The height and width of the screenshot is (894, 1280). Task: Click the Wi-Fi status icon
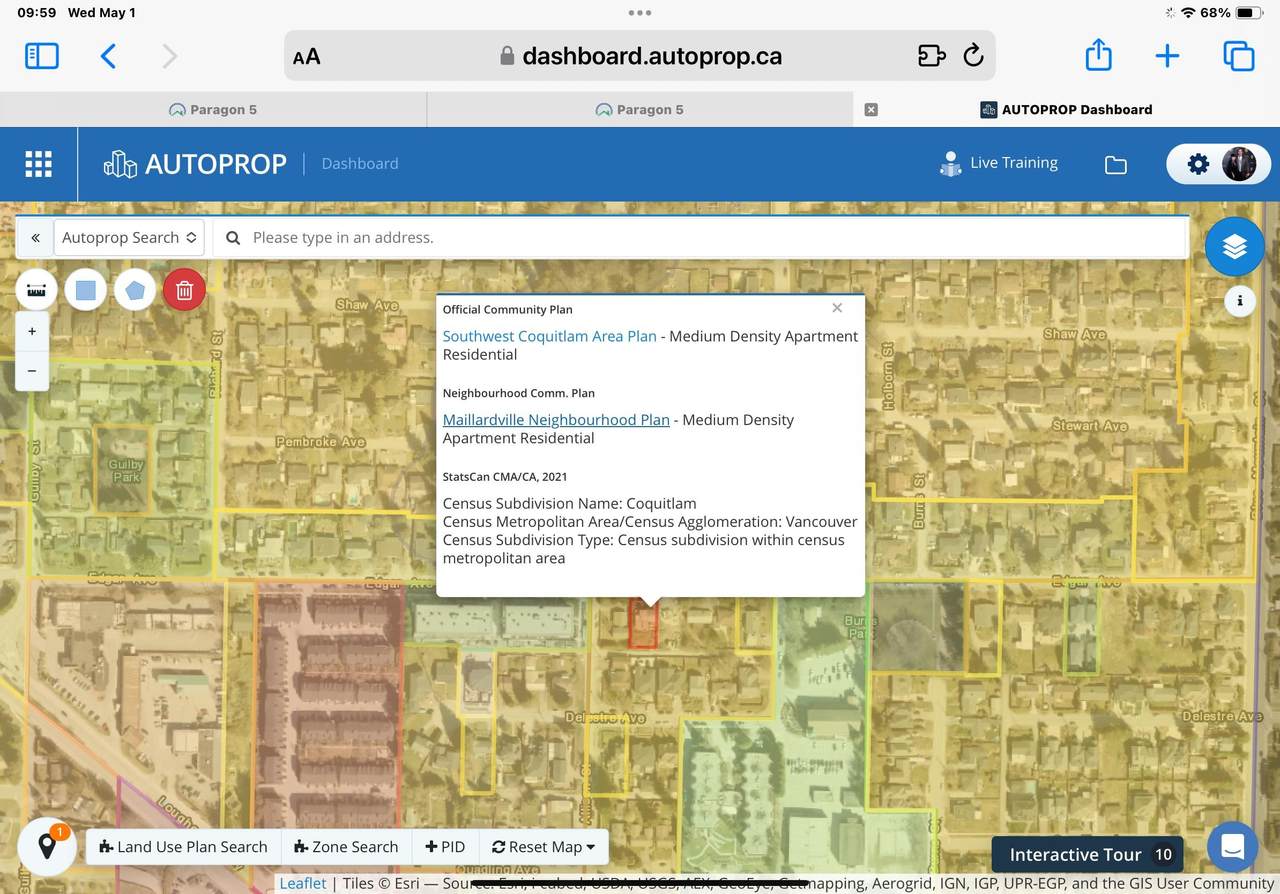[1188, 13]
